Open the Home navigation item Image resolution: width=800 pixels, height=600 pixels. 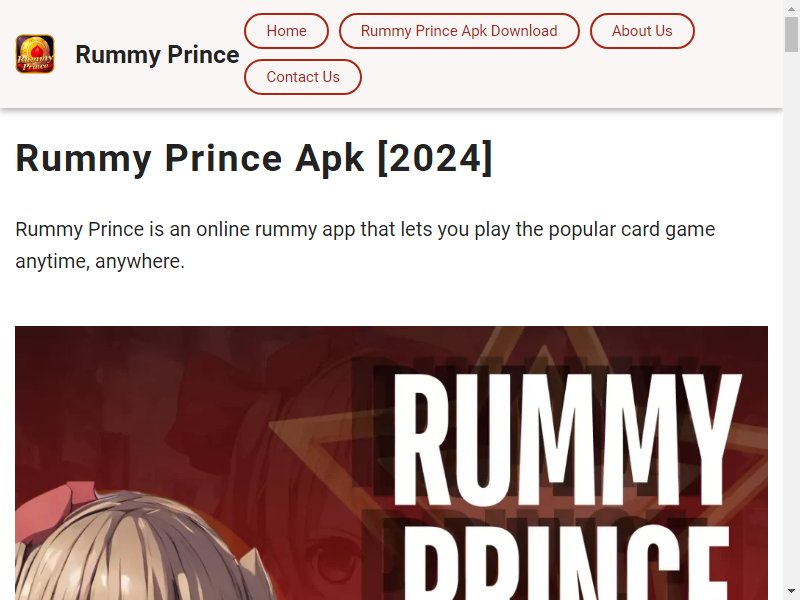[x=286, y=31]
